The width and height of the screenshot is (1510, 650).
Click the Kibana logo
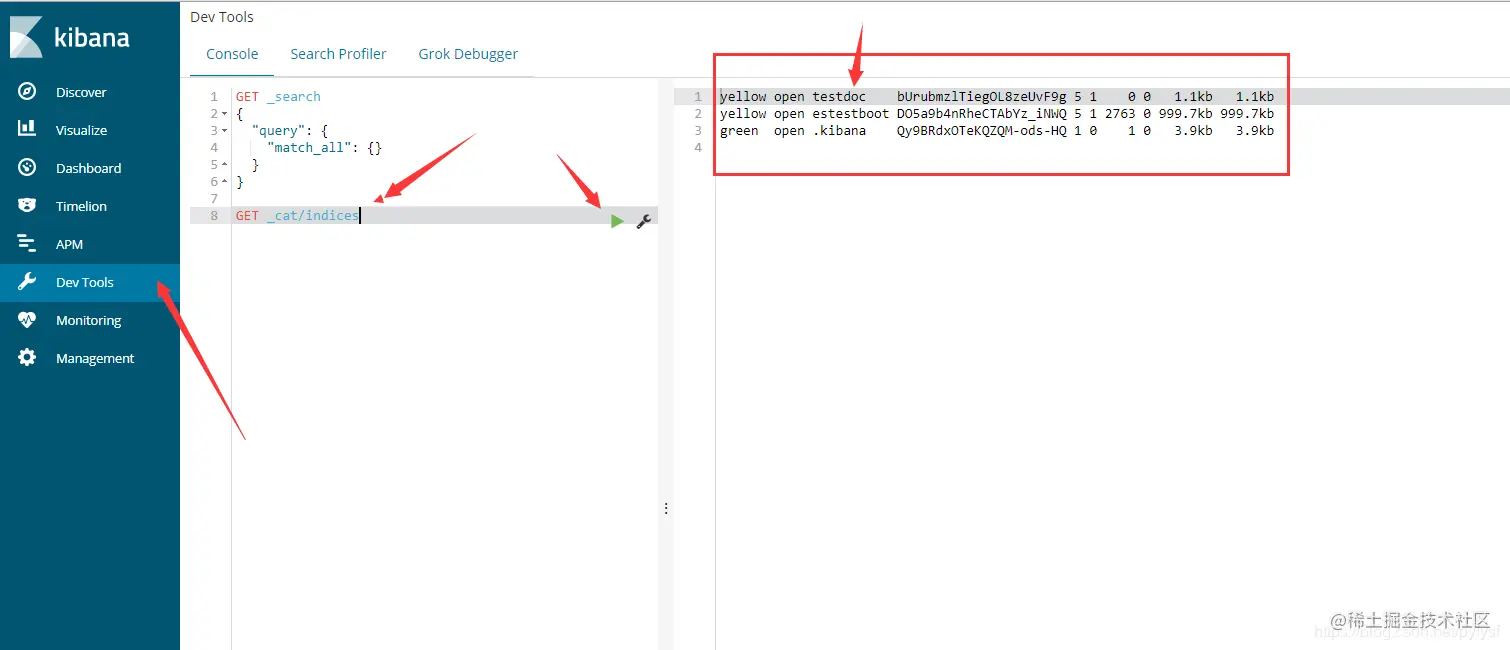tap(70, 38)
